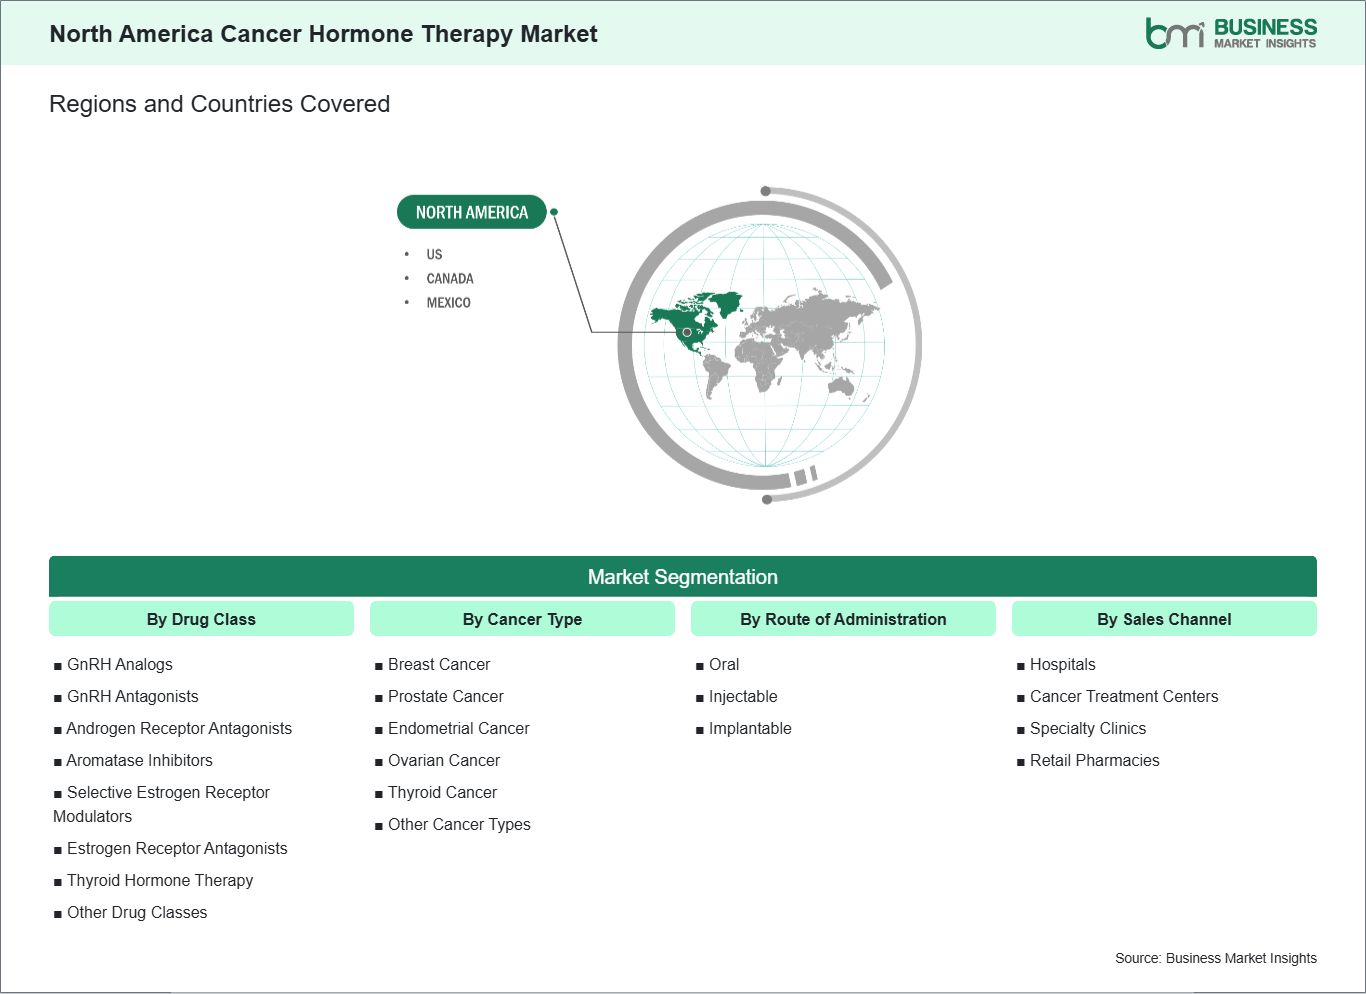The image size is (1366, 994).
Task: Click the Source: Business Market Insights text
Action: 1215,958
